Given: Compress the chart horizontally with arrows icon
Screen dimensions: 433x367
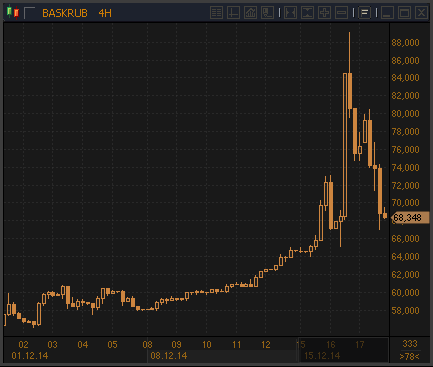Looking at the screenshot, I should tap(290, 13).
